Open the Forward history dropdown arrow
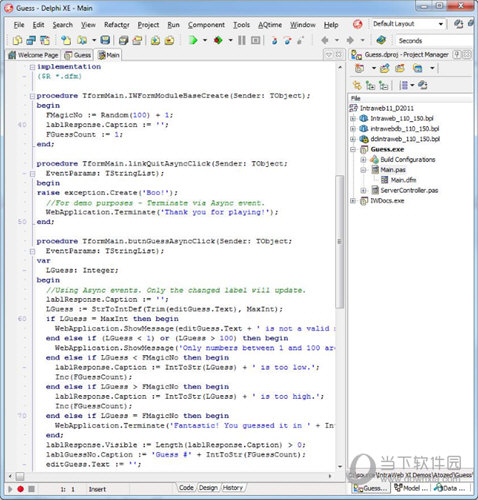478x500 pixels. [362, 40]
